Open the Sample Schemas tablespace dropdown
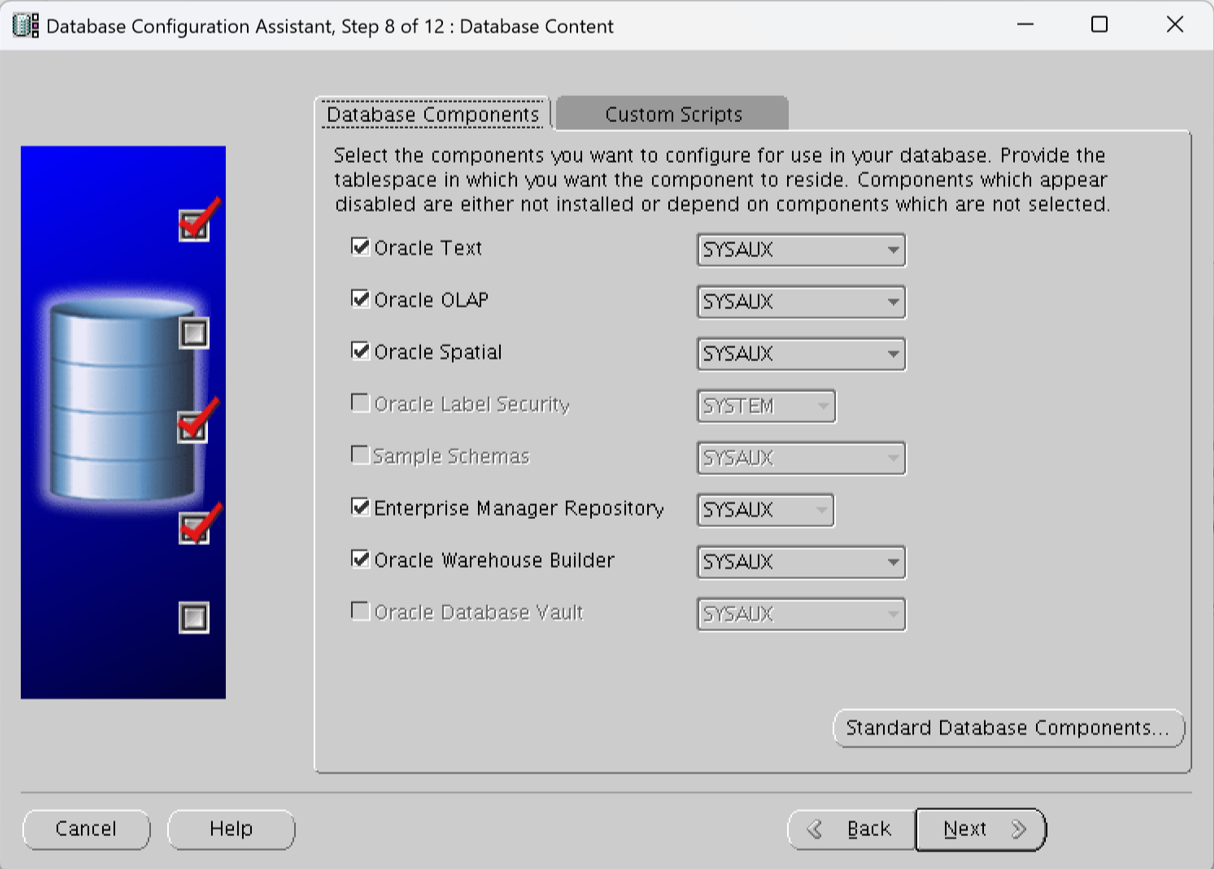The width and height of the screenshot is (1214, 869). 800,458
